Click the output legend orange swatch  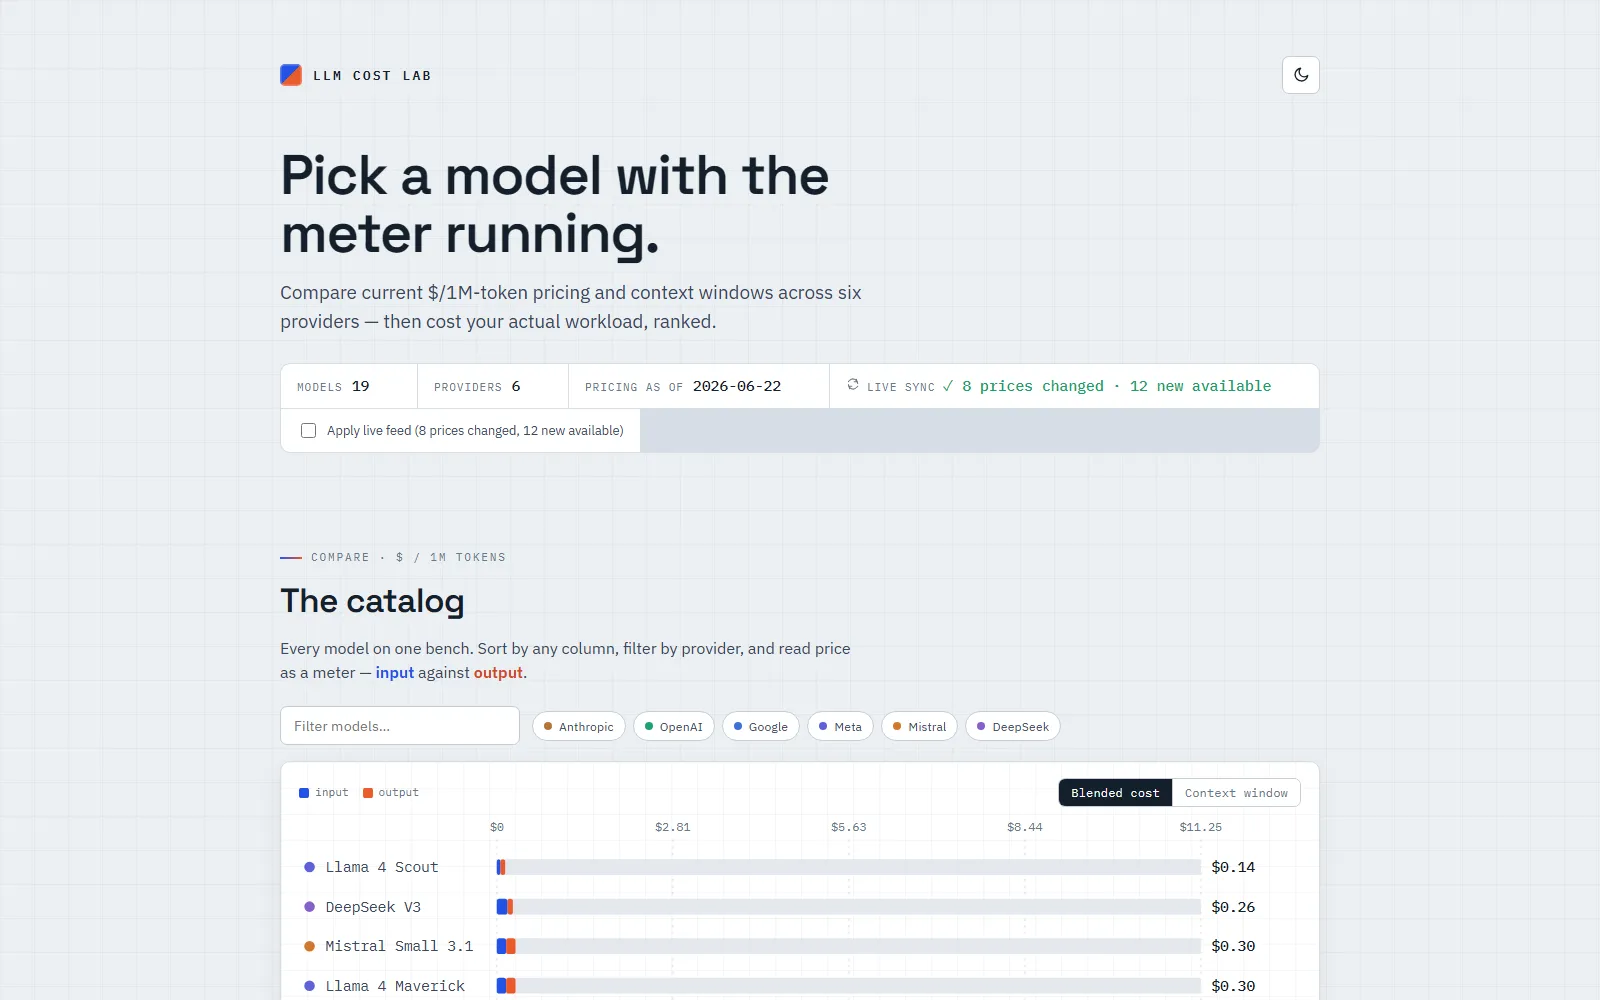[368, 793]
